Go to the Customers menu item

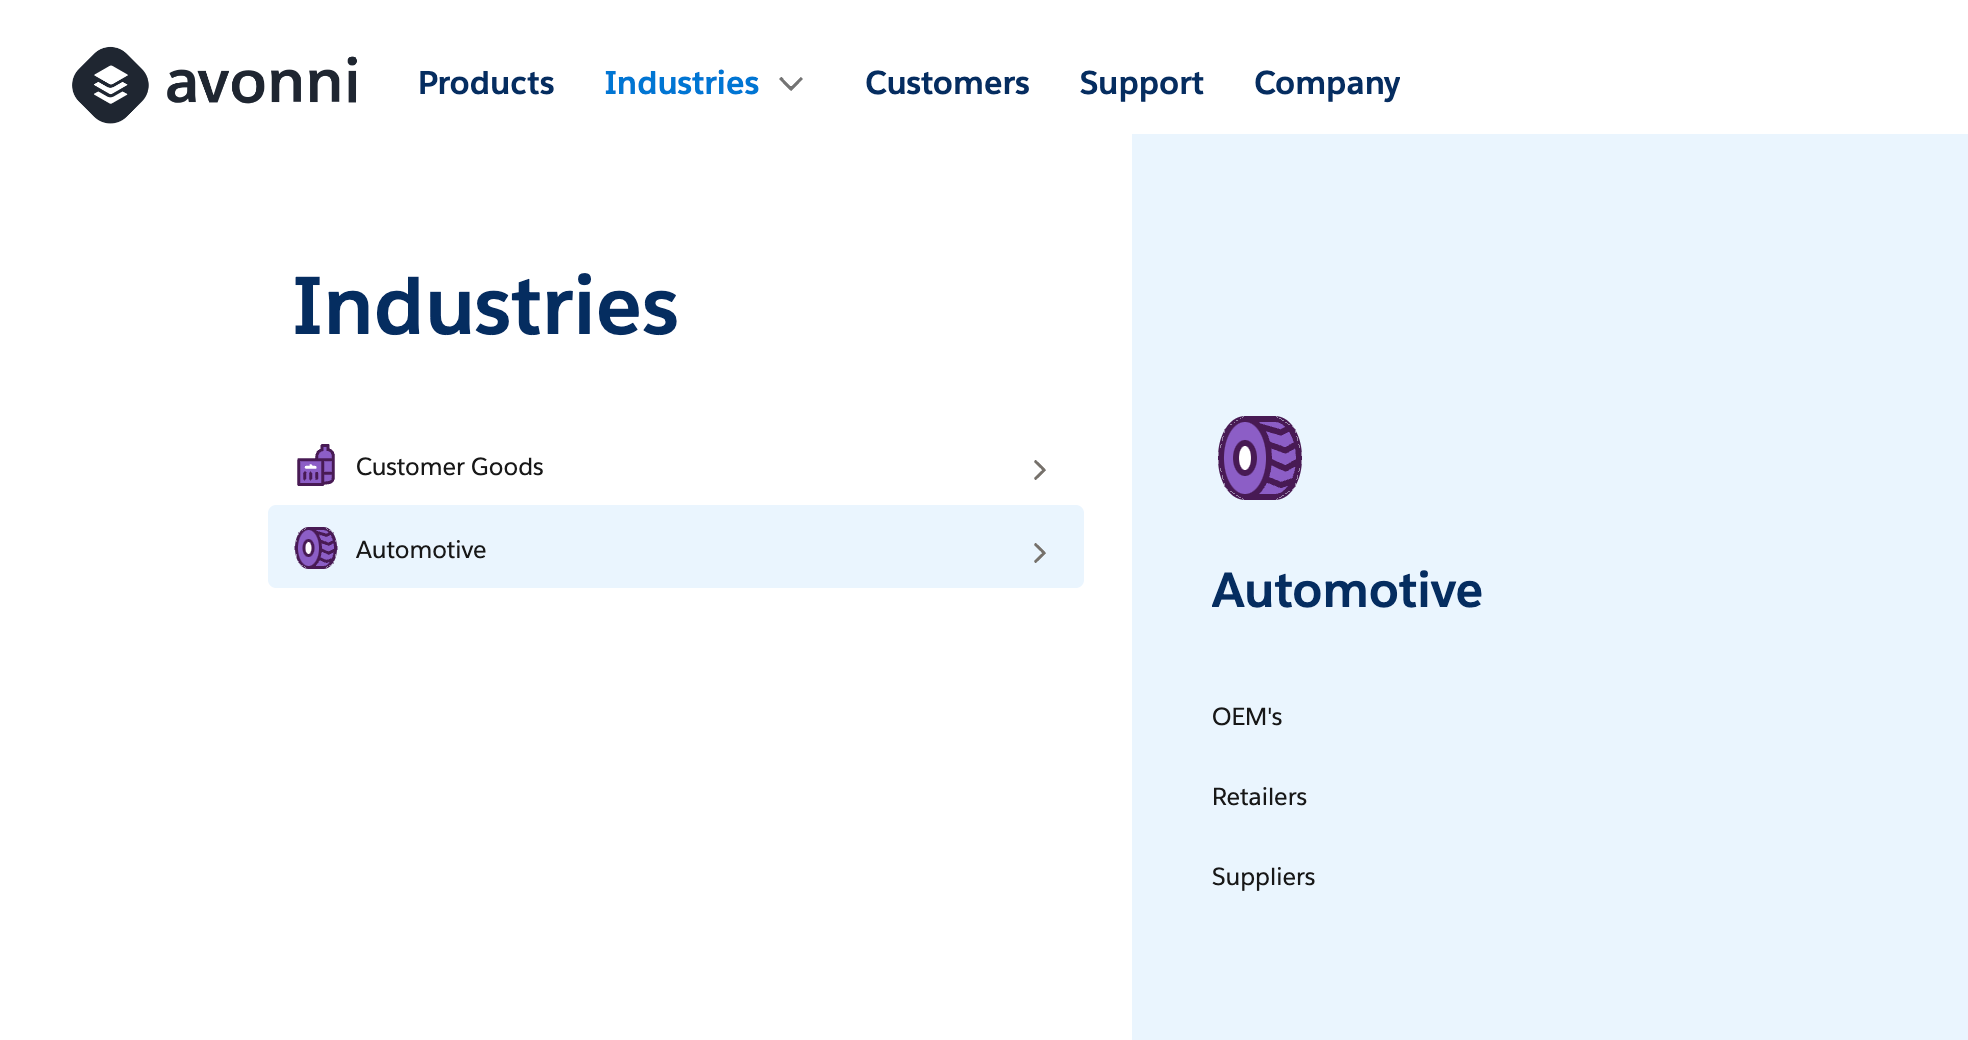tap(946, 83)
